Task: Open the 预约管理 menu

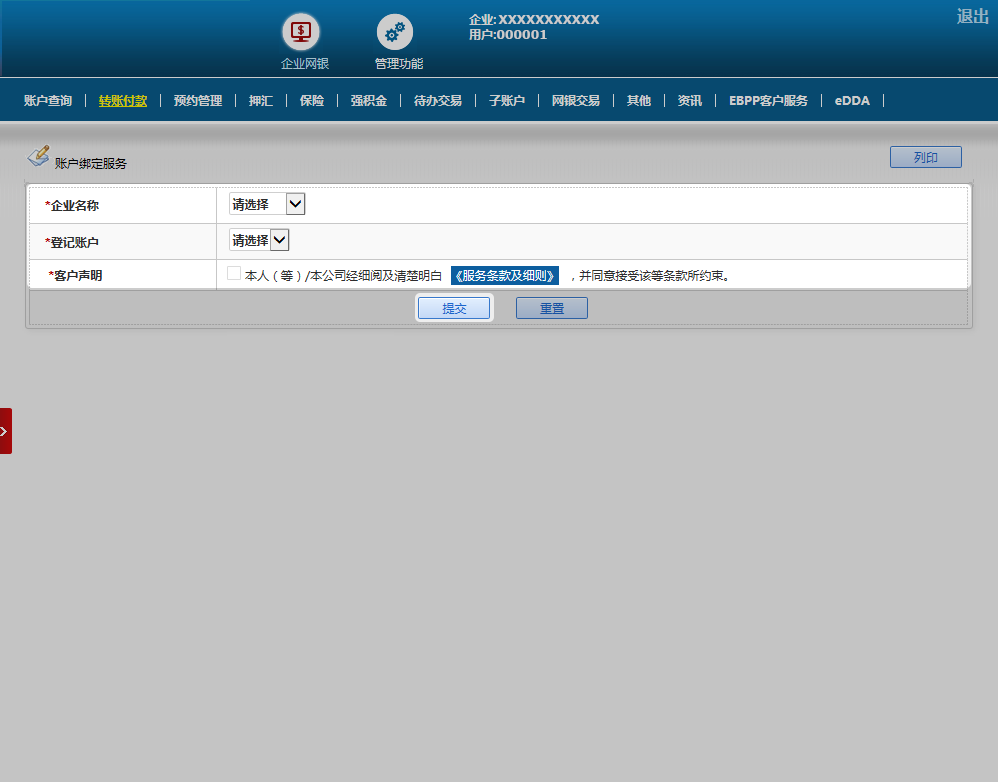Action: 198,101
